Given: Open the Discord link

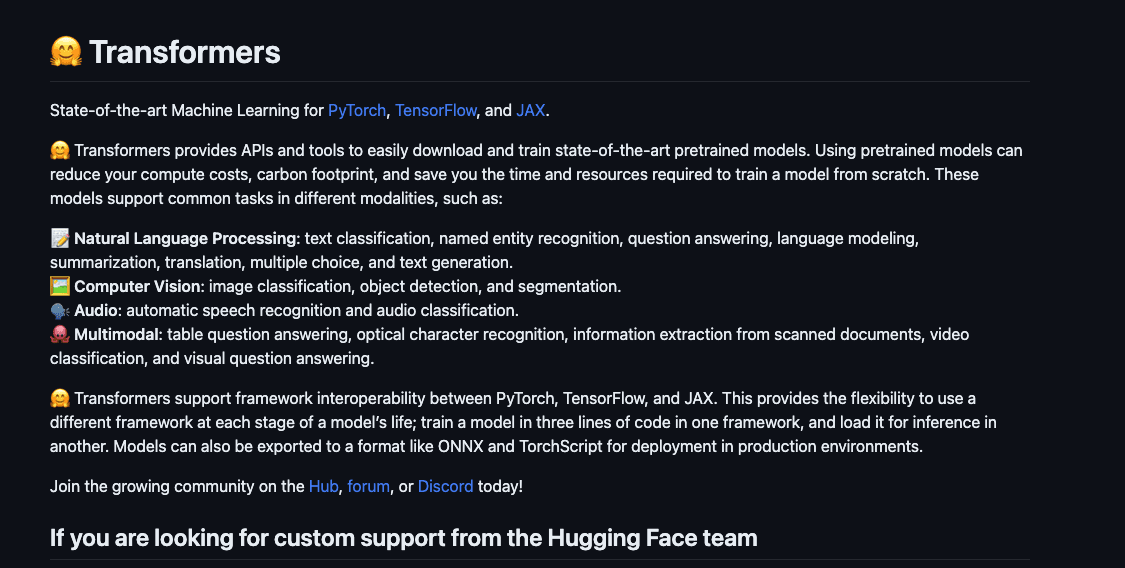Looking at the screenshot, I should pyautogui.click(x=445, y=487).
